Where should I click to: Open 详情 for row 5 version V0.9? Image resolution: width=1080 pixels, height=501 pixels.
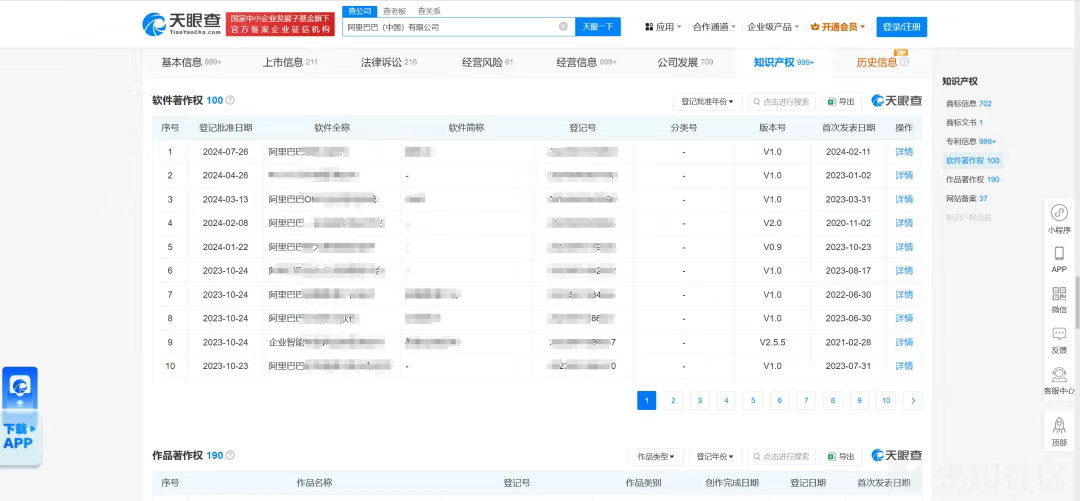[x=904, y=247]
